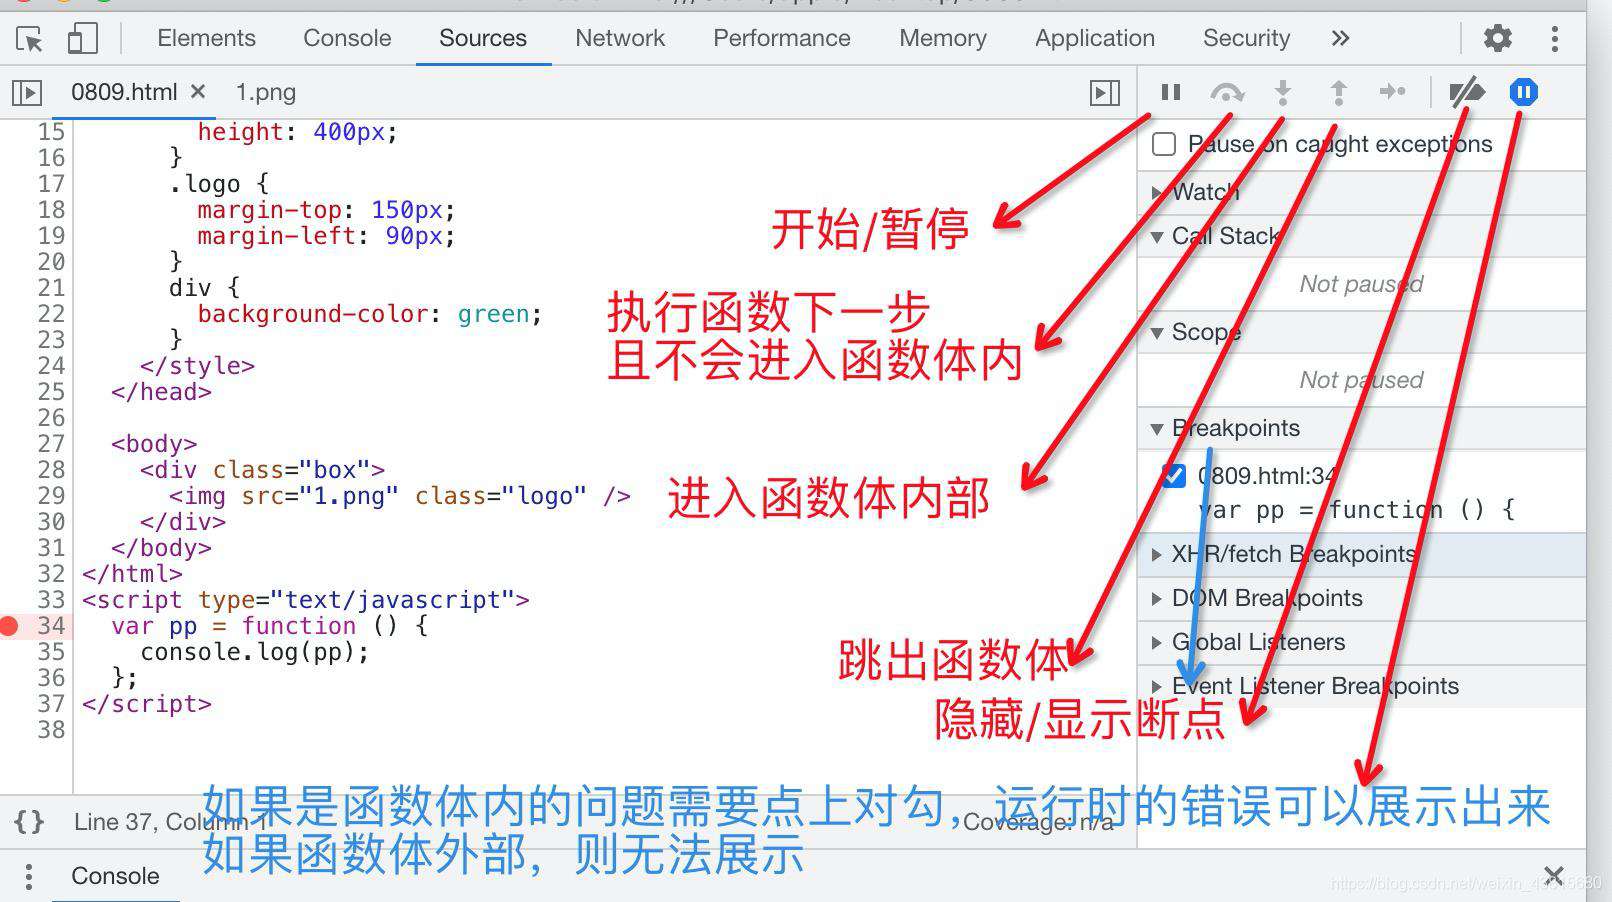1612x902 pixels.
Task: Close the Console drawer
Action: point(1553,876)
